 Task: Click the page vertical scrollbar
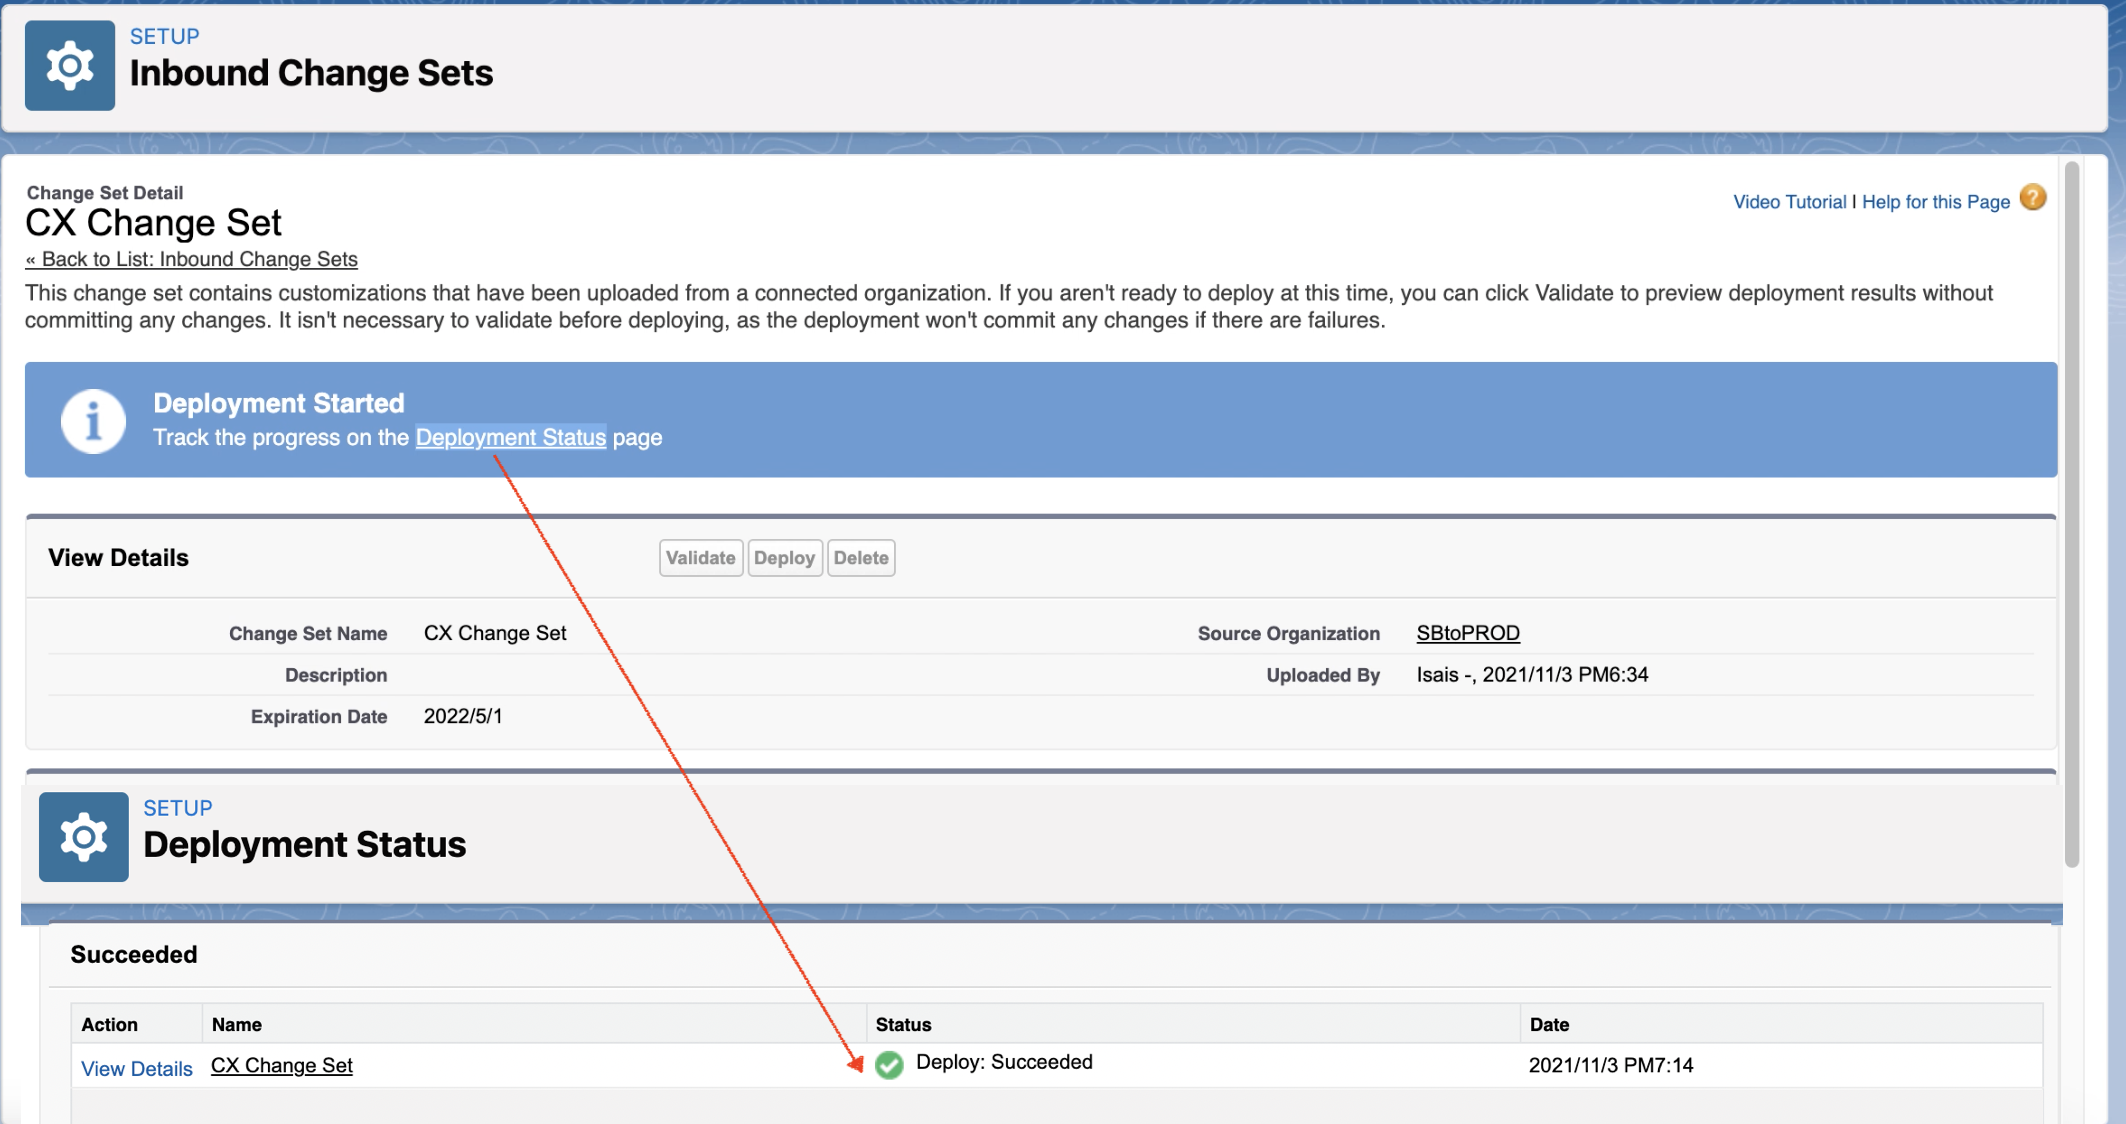(2071, 514)
